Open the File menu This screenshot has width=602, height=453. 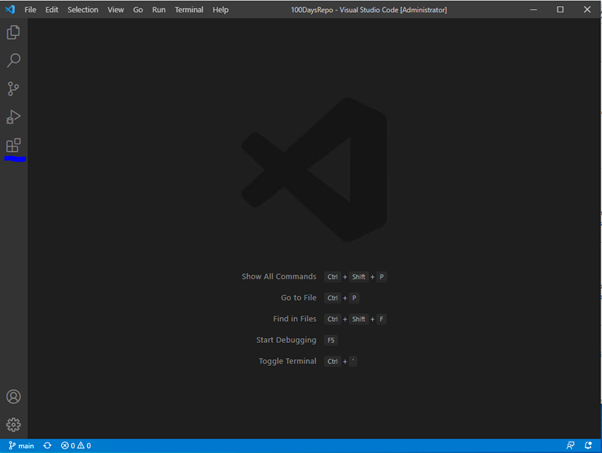[30, 10]
